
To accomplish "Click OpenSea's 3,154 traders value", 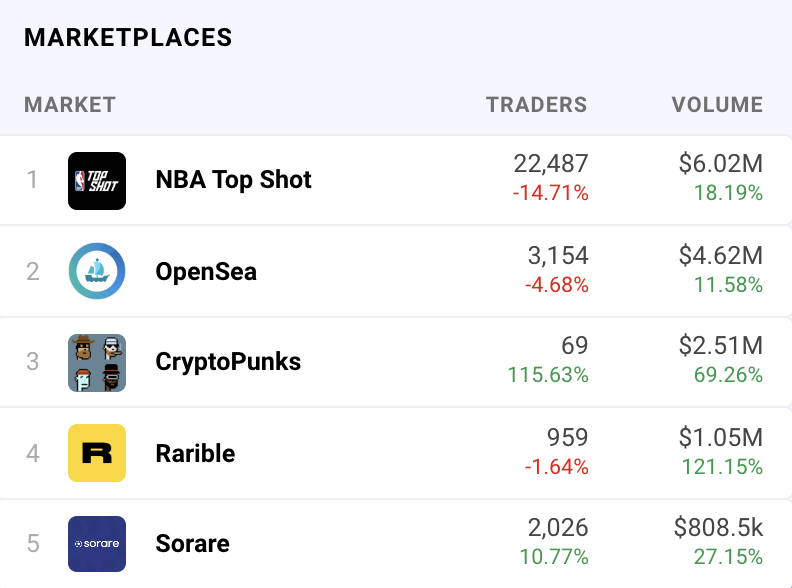I will click(558, 256).
